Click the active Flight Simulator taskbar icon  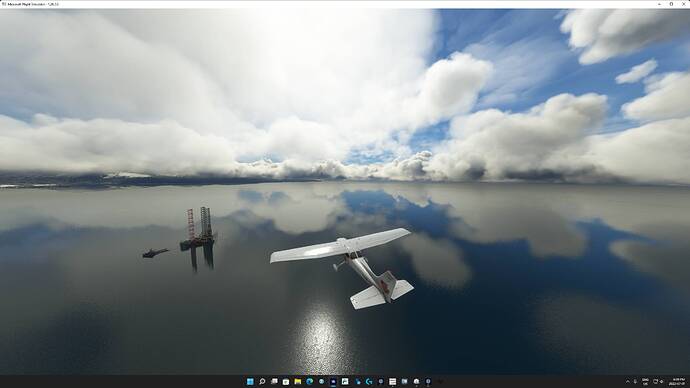(x=333, y=381)
